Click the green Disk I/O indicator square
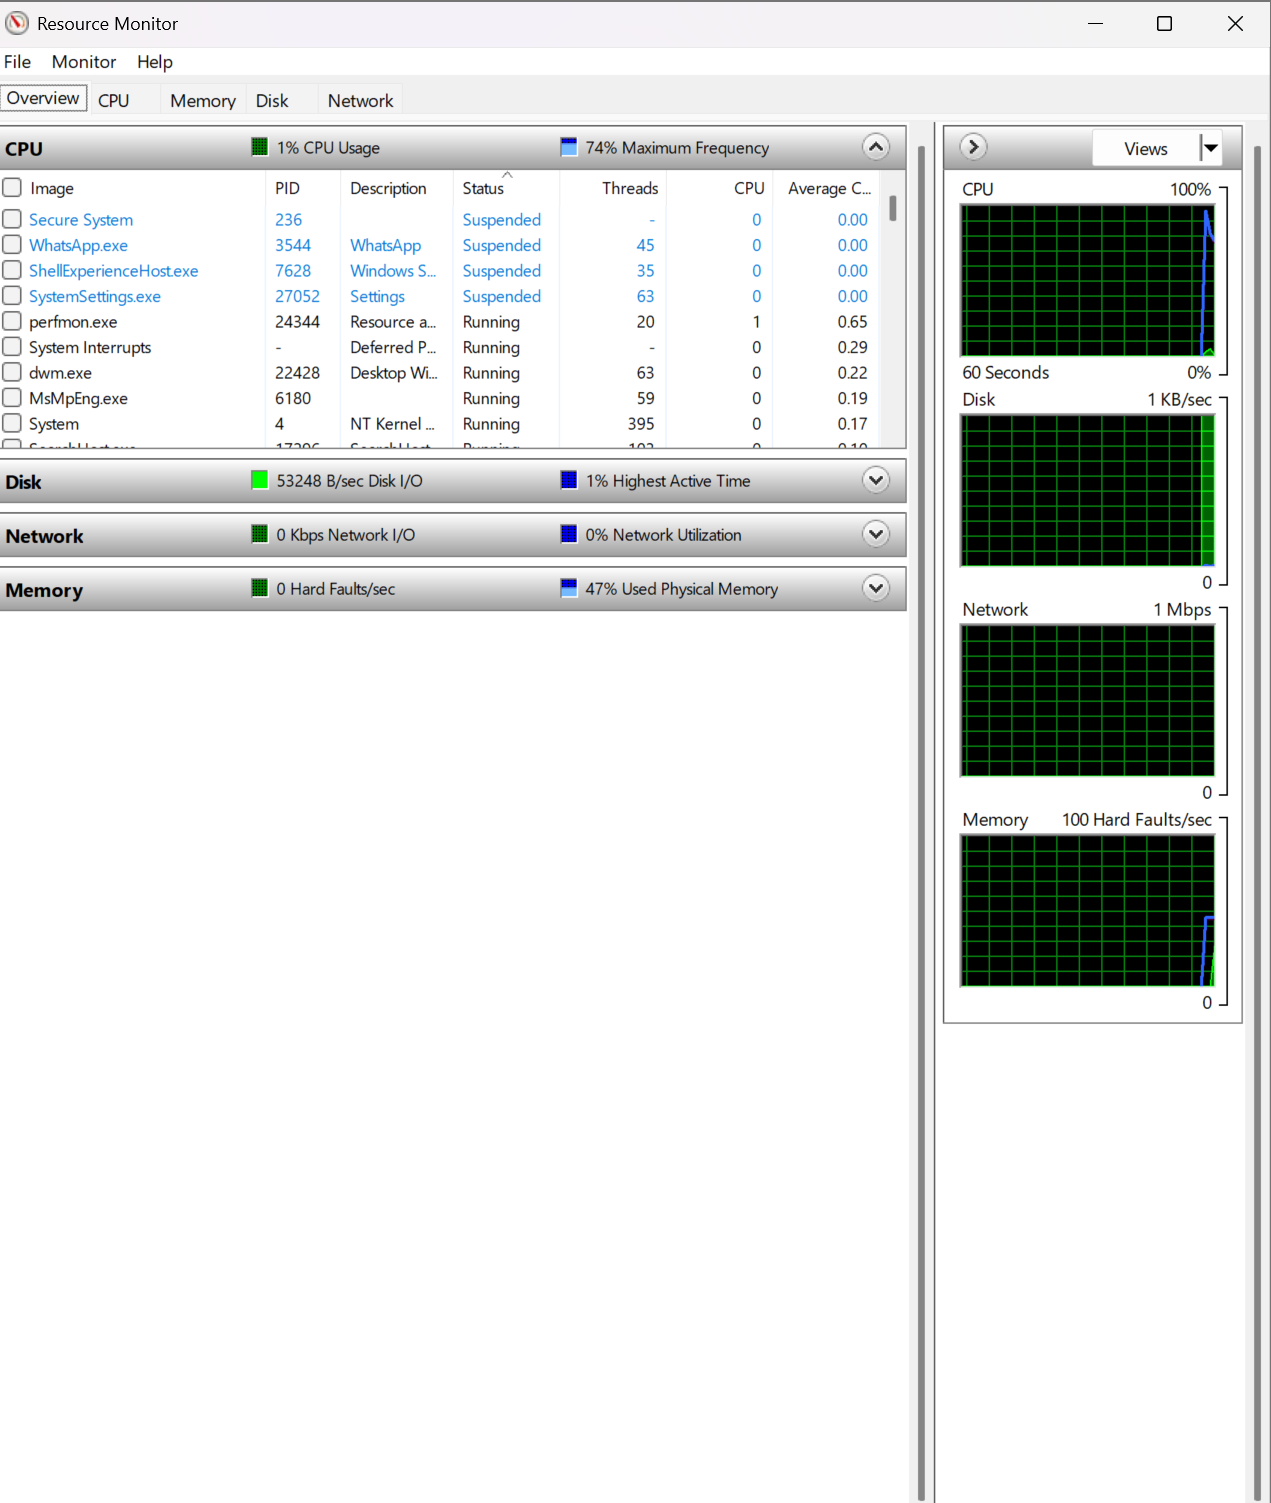 click(x=259, y=481)
